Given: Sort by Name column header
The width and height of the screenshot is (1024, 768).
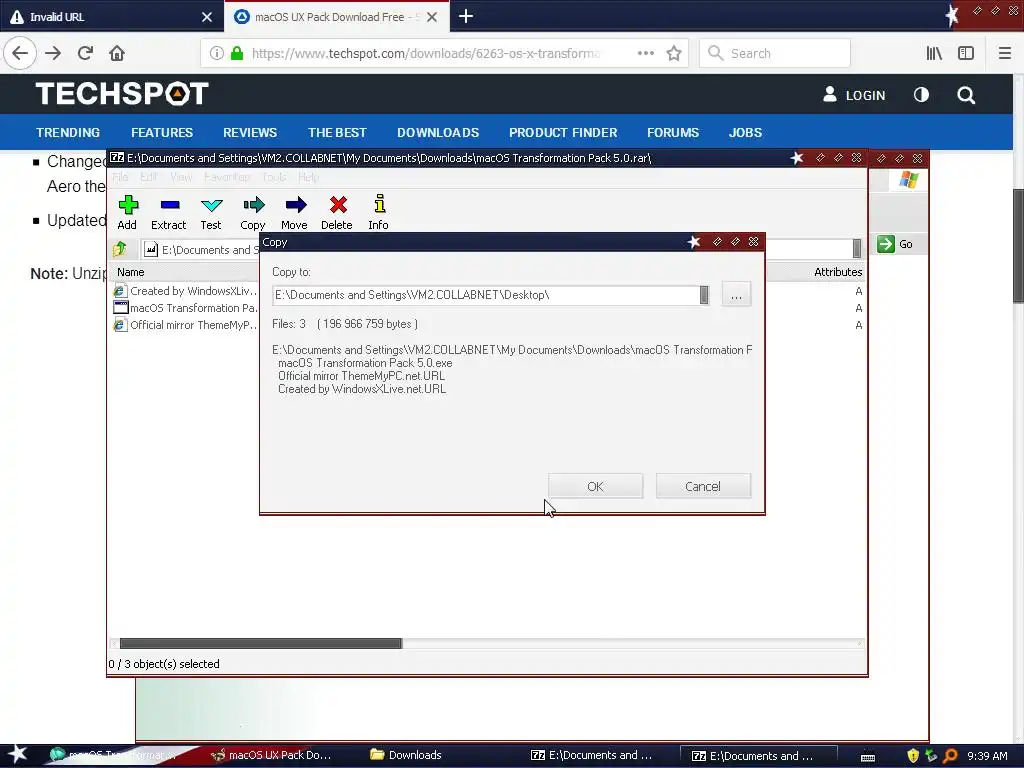Looking at the screenshot, I should coord(131,272).
